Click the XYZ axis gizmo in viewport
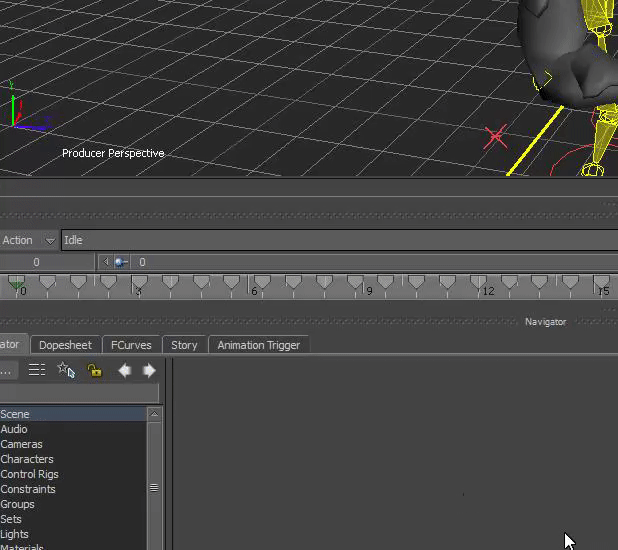This screenshot has width=618, height=550. [22, 108]
